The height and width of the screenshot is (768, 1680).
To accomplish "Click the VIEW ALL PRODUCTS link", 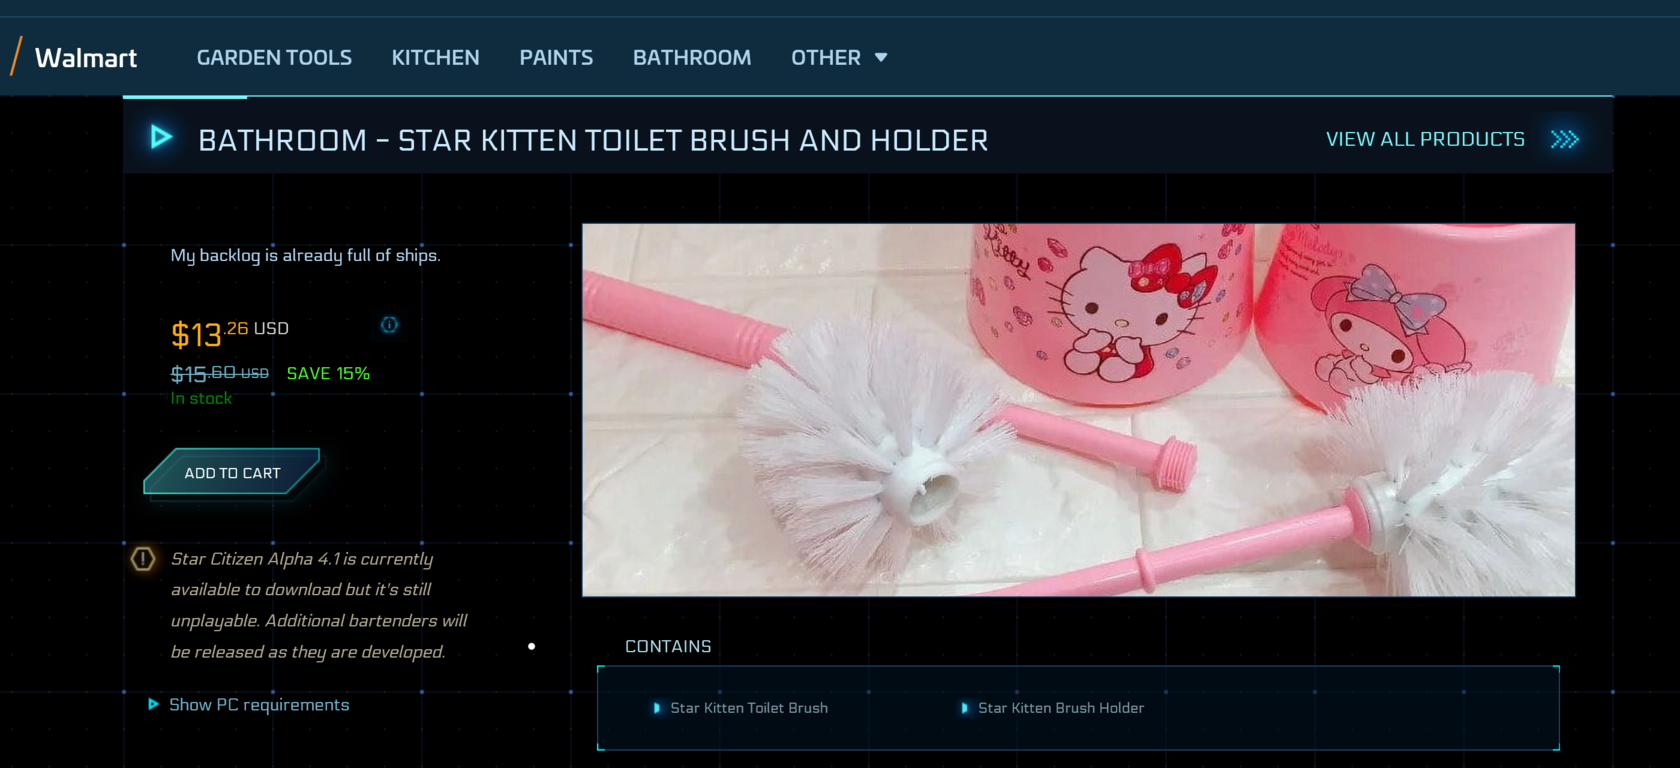I will pyautogui.click(x=1425, y=139).
